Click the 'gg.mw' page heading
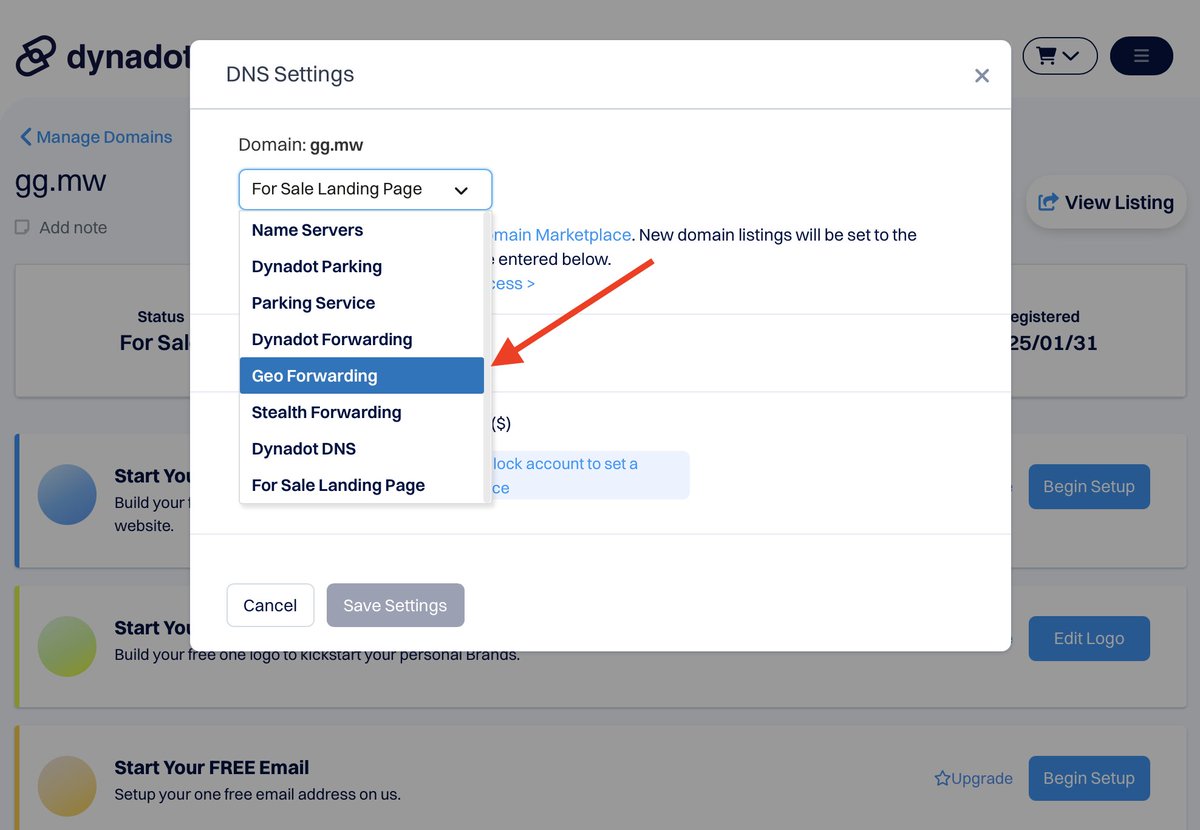This screenshot has width=1200, height=830. click(61, 181)
